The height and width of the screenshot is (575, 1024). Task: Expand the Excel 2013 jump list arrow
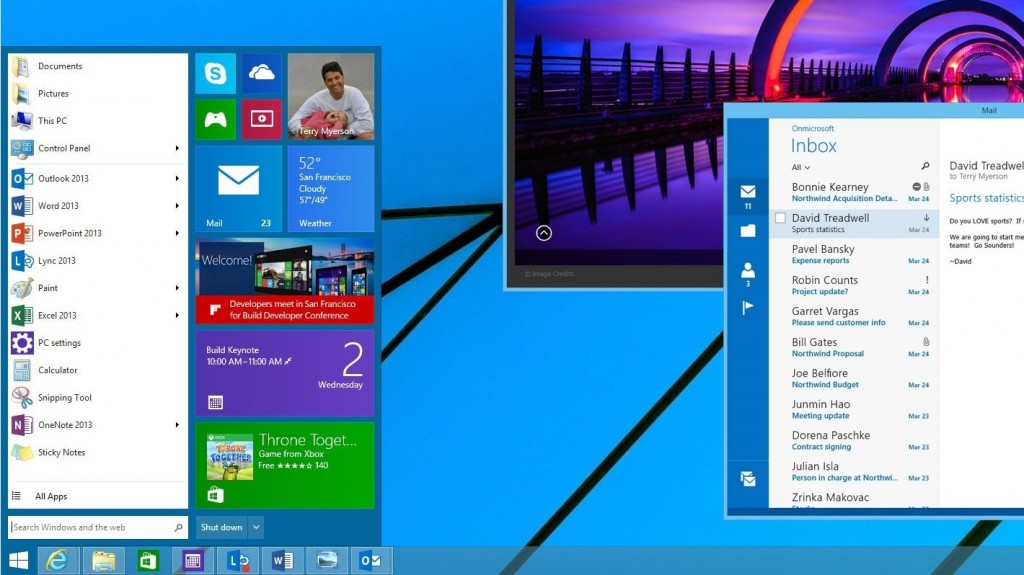177,316
